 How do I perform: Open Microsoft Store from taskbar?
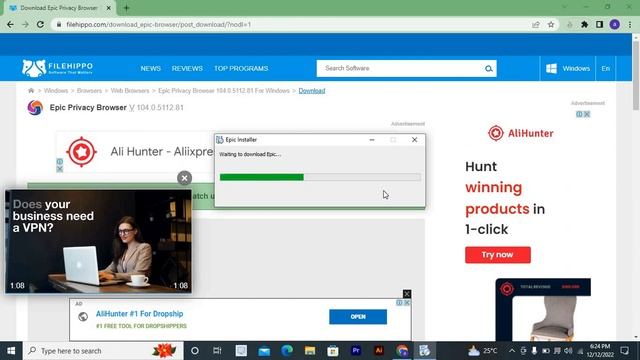tap(333, 351)
